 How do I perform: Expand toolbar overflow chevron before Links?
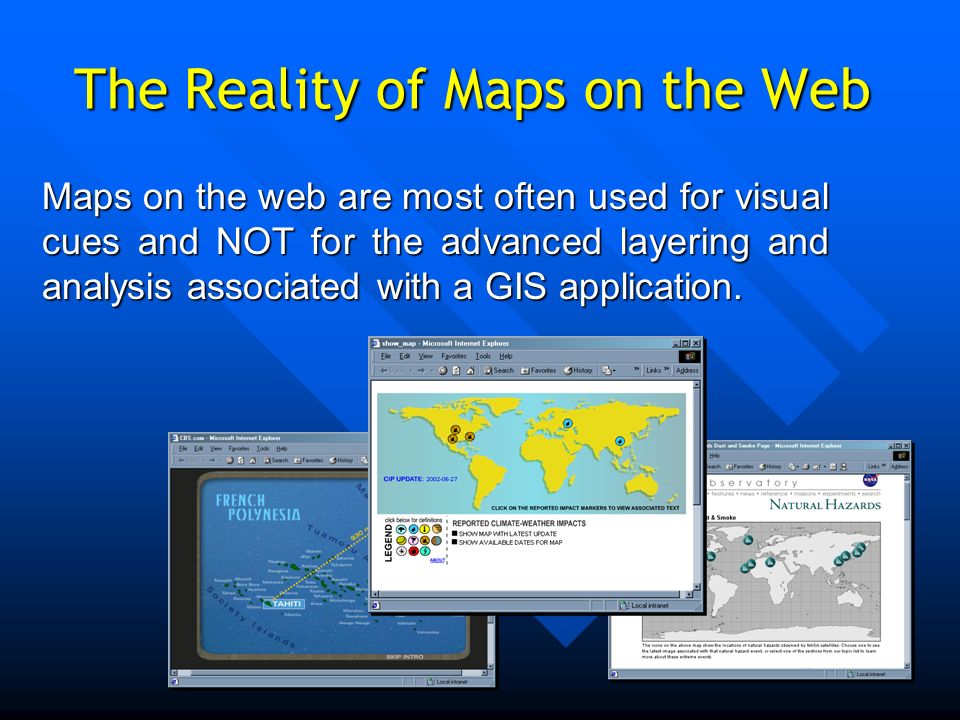[637, 369]
